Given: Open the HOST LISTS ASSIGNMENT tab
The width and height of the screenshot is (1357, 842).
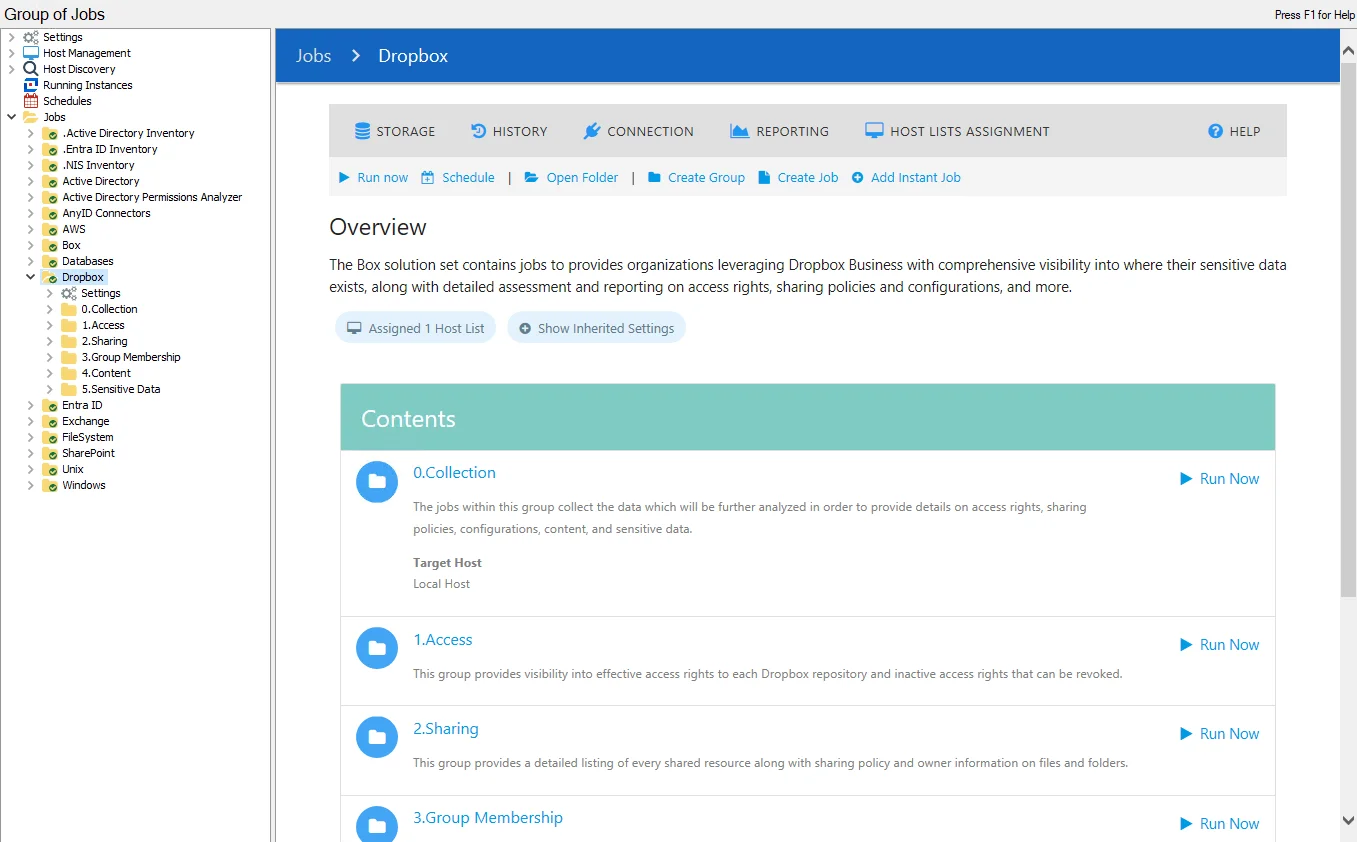Looking at the screenshot, I should [957, 131].
